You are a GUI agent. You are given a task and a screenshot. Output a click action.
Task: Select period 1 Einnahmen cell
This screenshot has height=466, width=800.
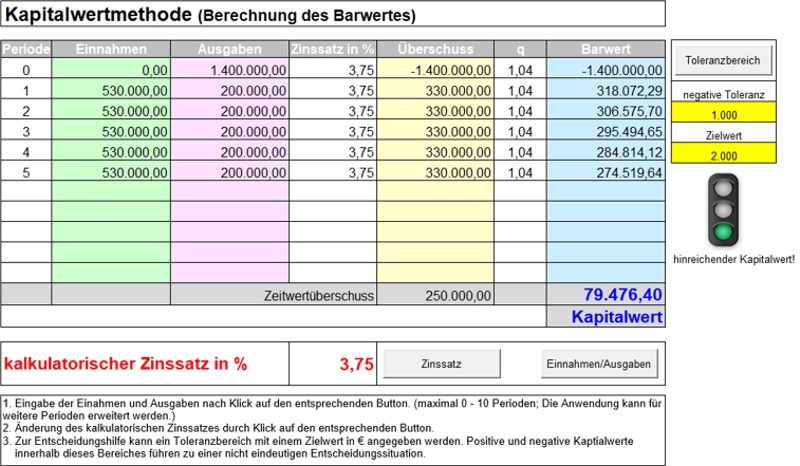click(110, 90)
